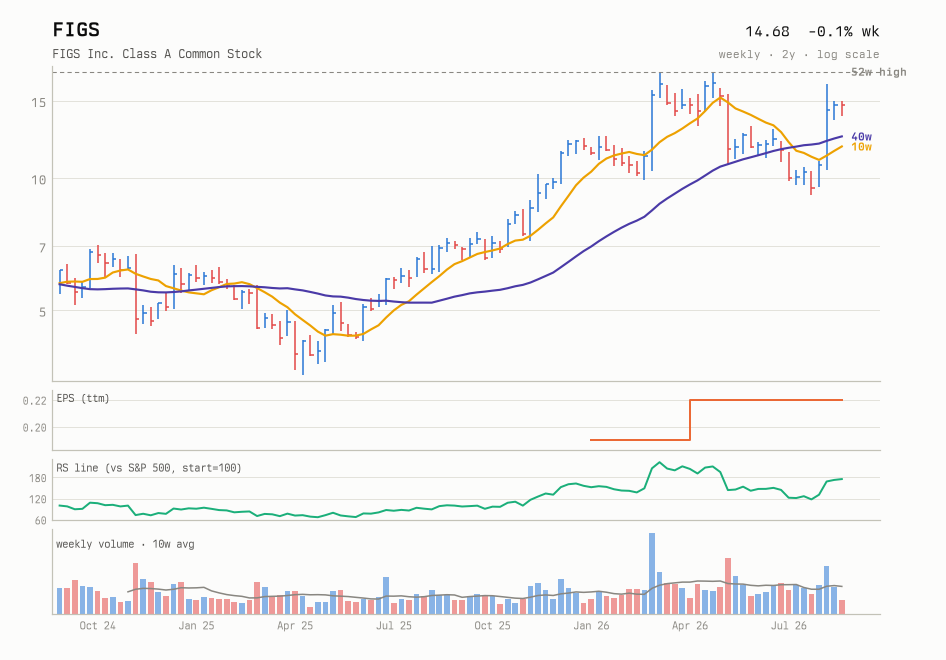This screenshot has height=660, width=946.
Task: Click the Oct 25 date label
Action: point(492,626)
